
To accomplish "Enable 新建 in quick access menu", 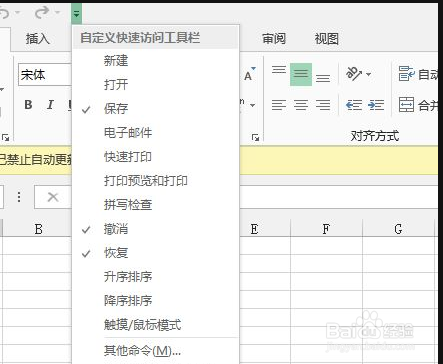I will click(156, 61).
